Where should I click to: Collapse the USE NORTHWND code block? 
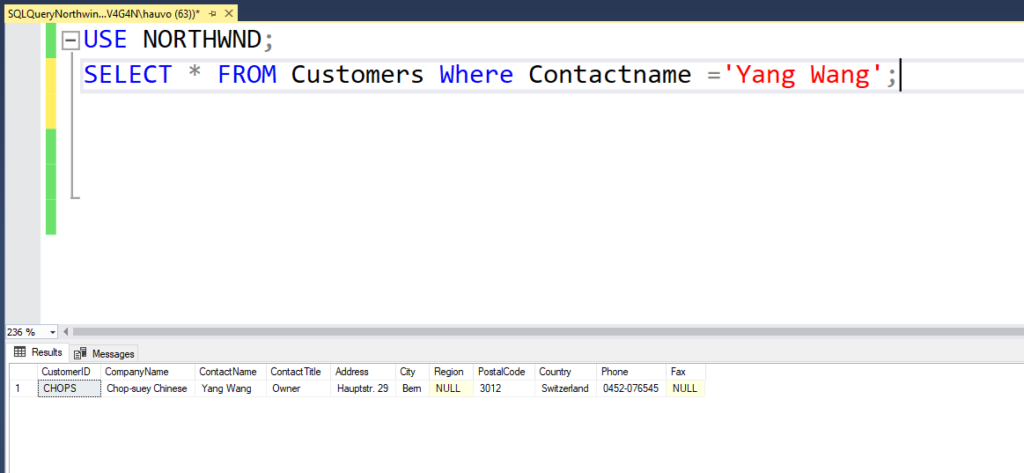(70, 41)
